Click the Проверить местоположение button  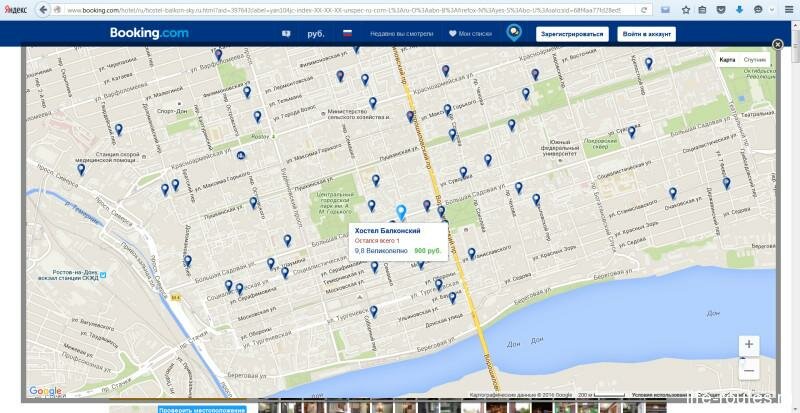tap(203, 408)
